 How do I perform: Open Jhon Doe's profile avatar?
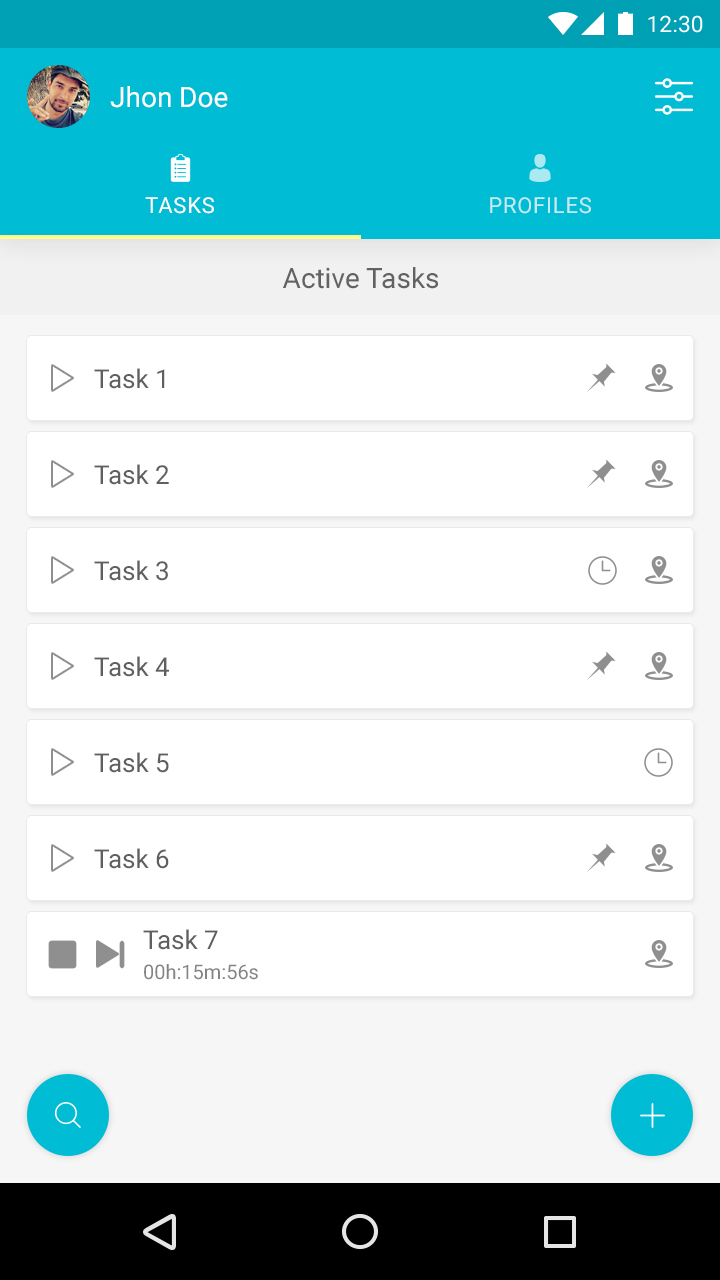[59, 97]
